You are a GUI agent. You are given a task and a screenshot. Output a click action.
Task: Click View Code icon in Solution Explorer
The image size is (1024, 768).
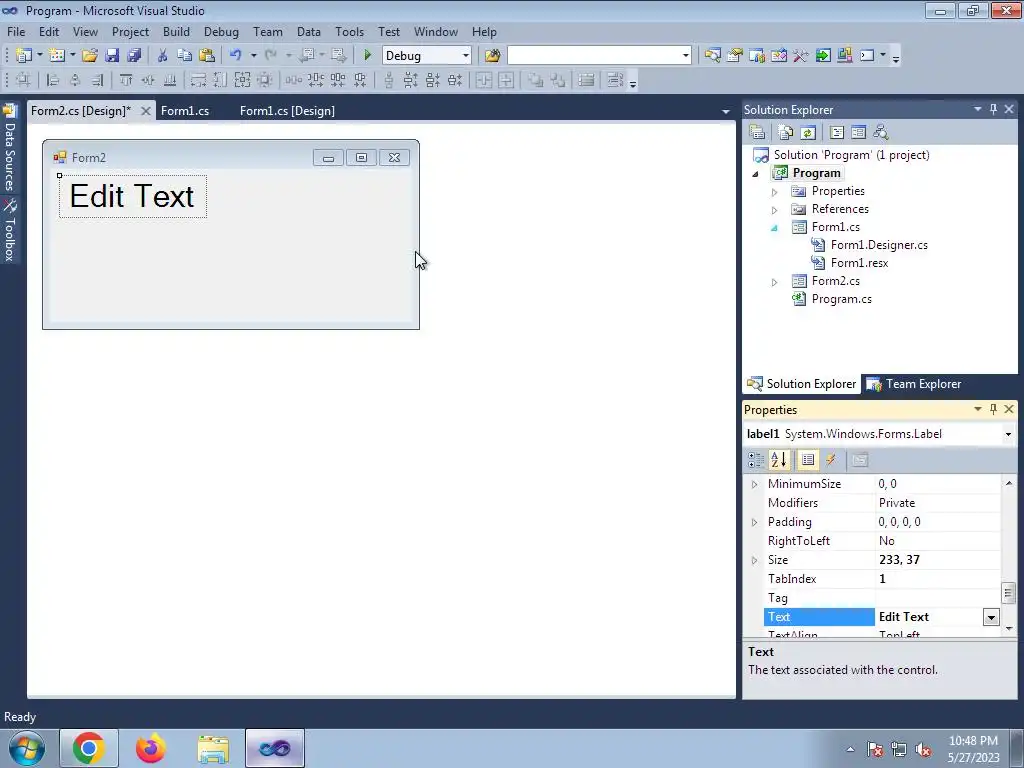[x=837, y=133]
